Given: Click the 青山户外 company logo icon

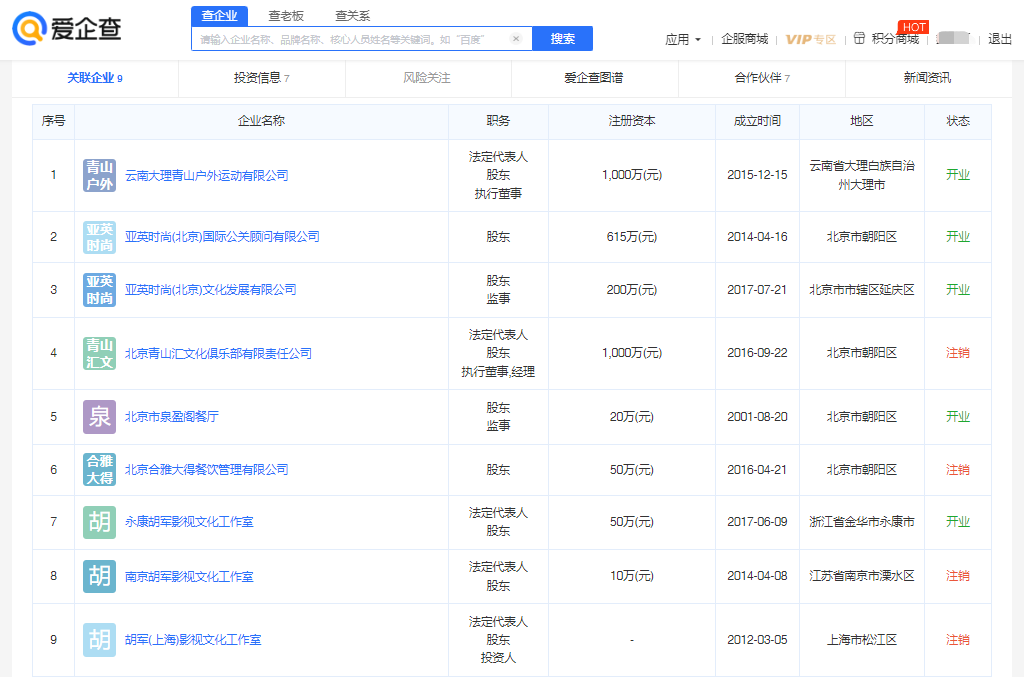Looking at the screenshot, I should (99, 175).
